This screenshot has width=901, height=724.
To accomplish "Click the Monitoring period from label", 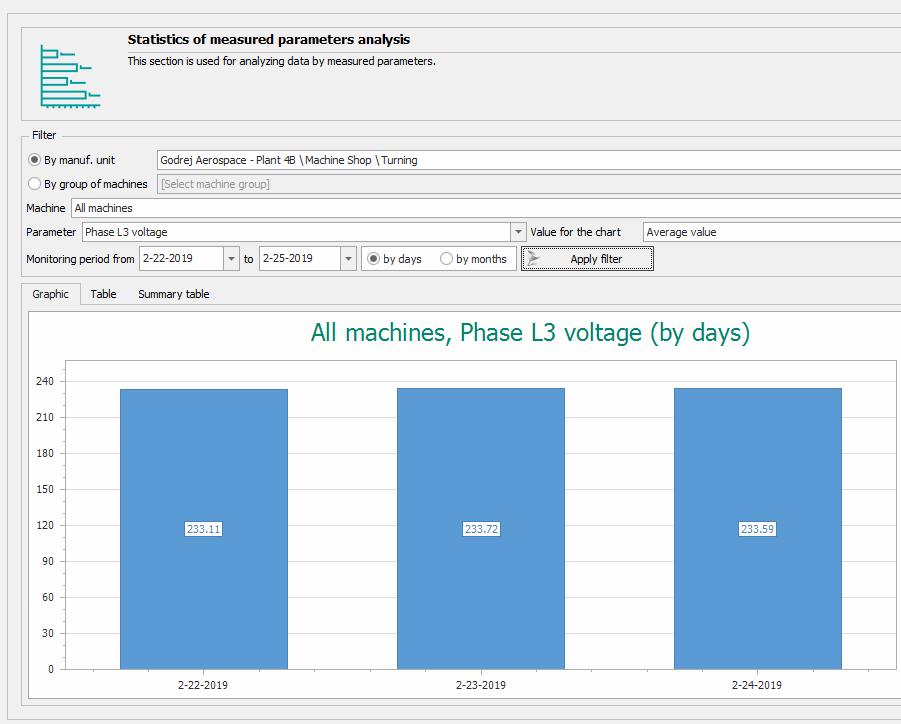I will click(80, 259).
